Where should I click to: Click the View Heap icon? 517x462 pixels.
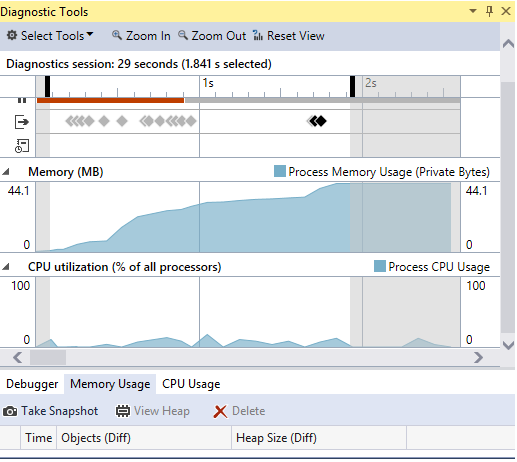click(x=123, y=411)
